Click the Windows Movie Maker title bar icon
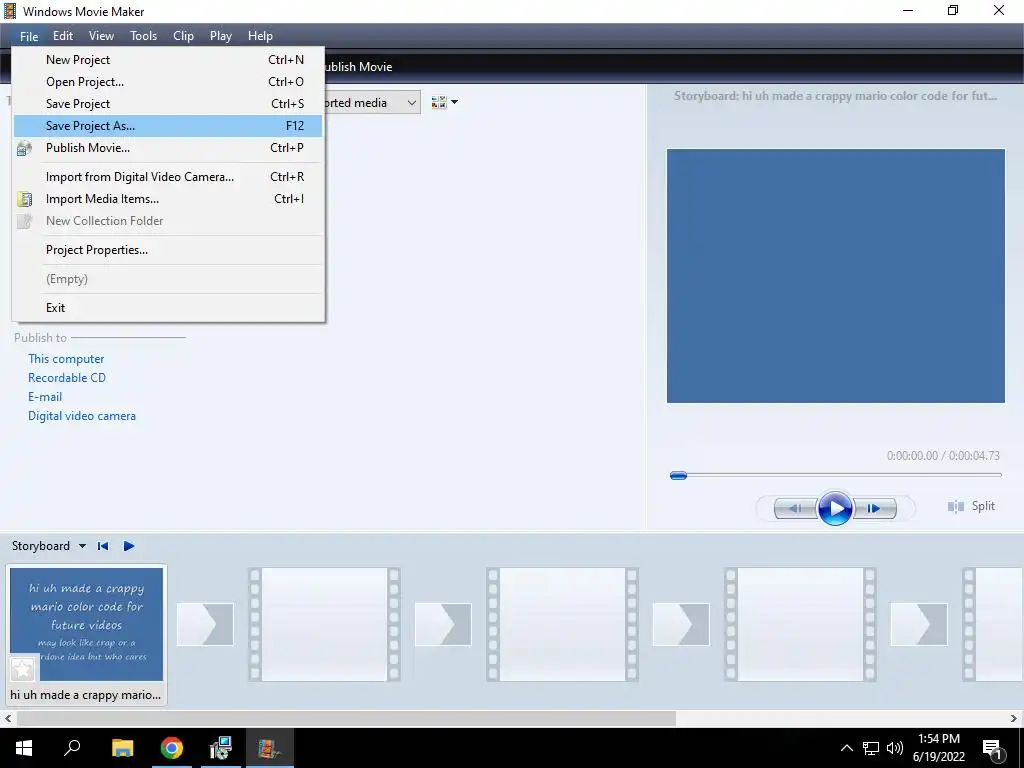The height and width of the screenshot is (768, 1024). 9,11
